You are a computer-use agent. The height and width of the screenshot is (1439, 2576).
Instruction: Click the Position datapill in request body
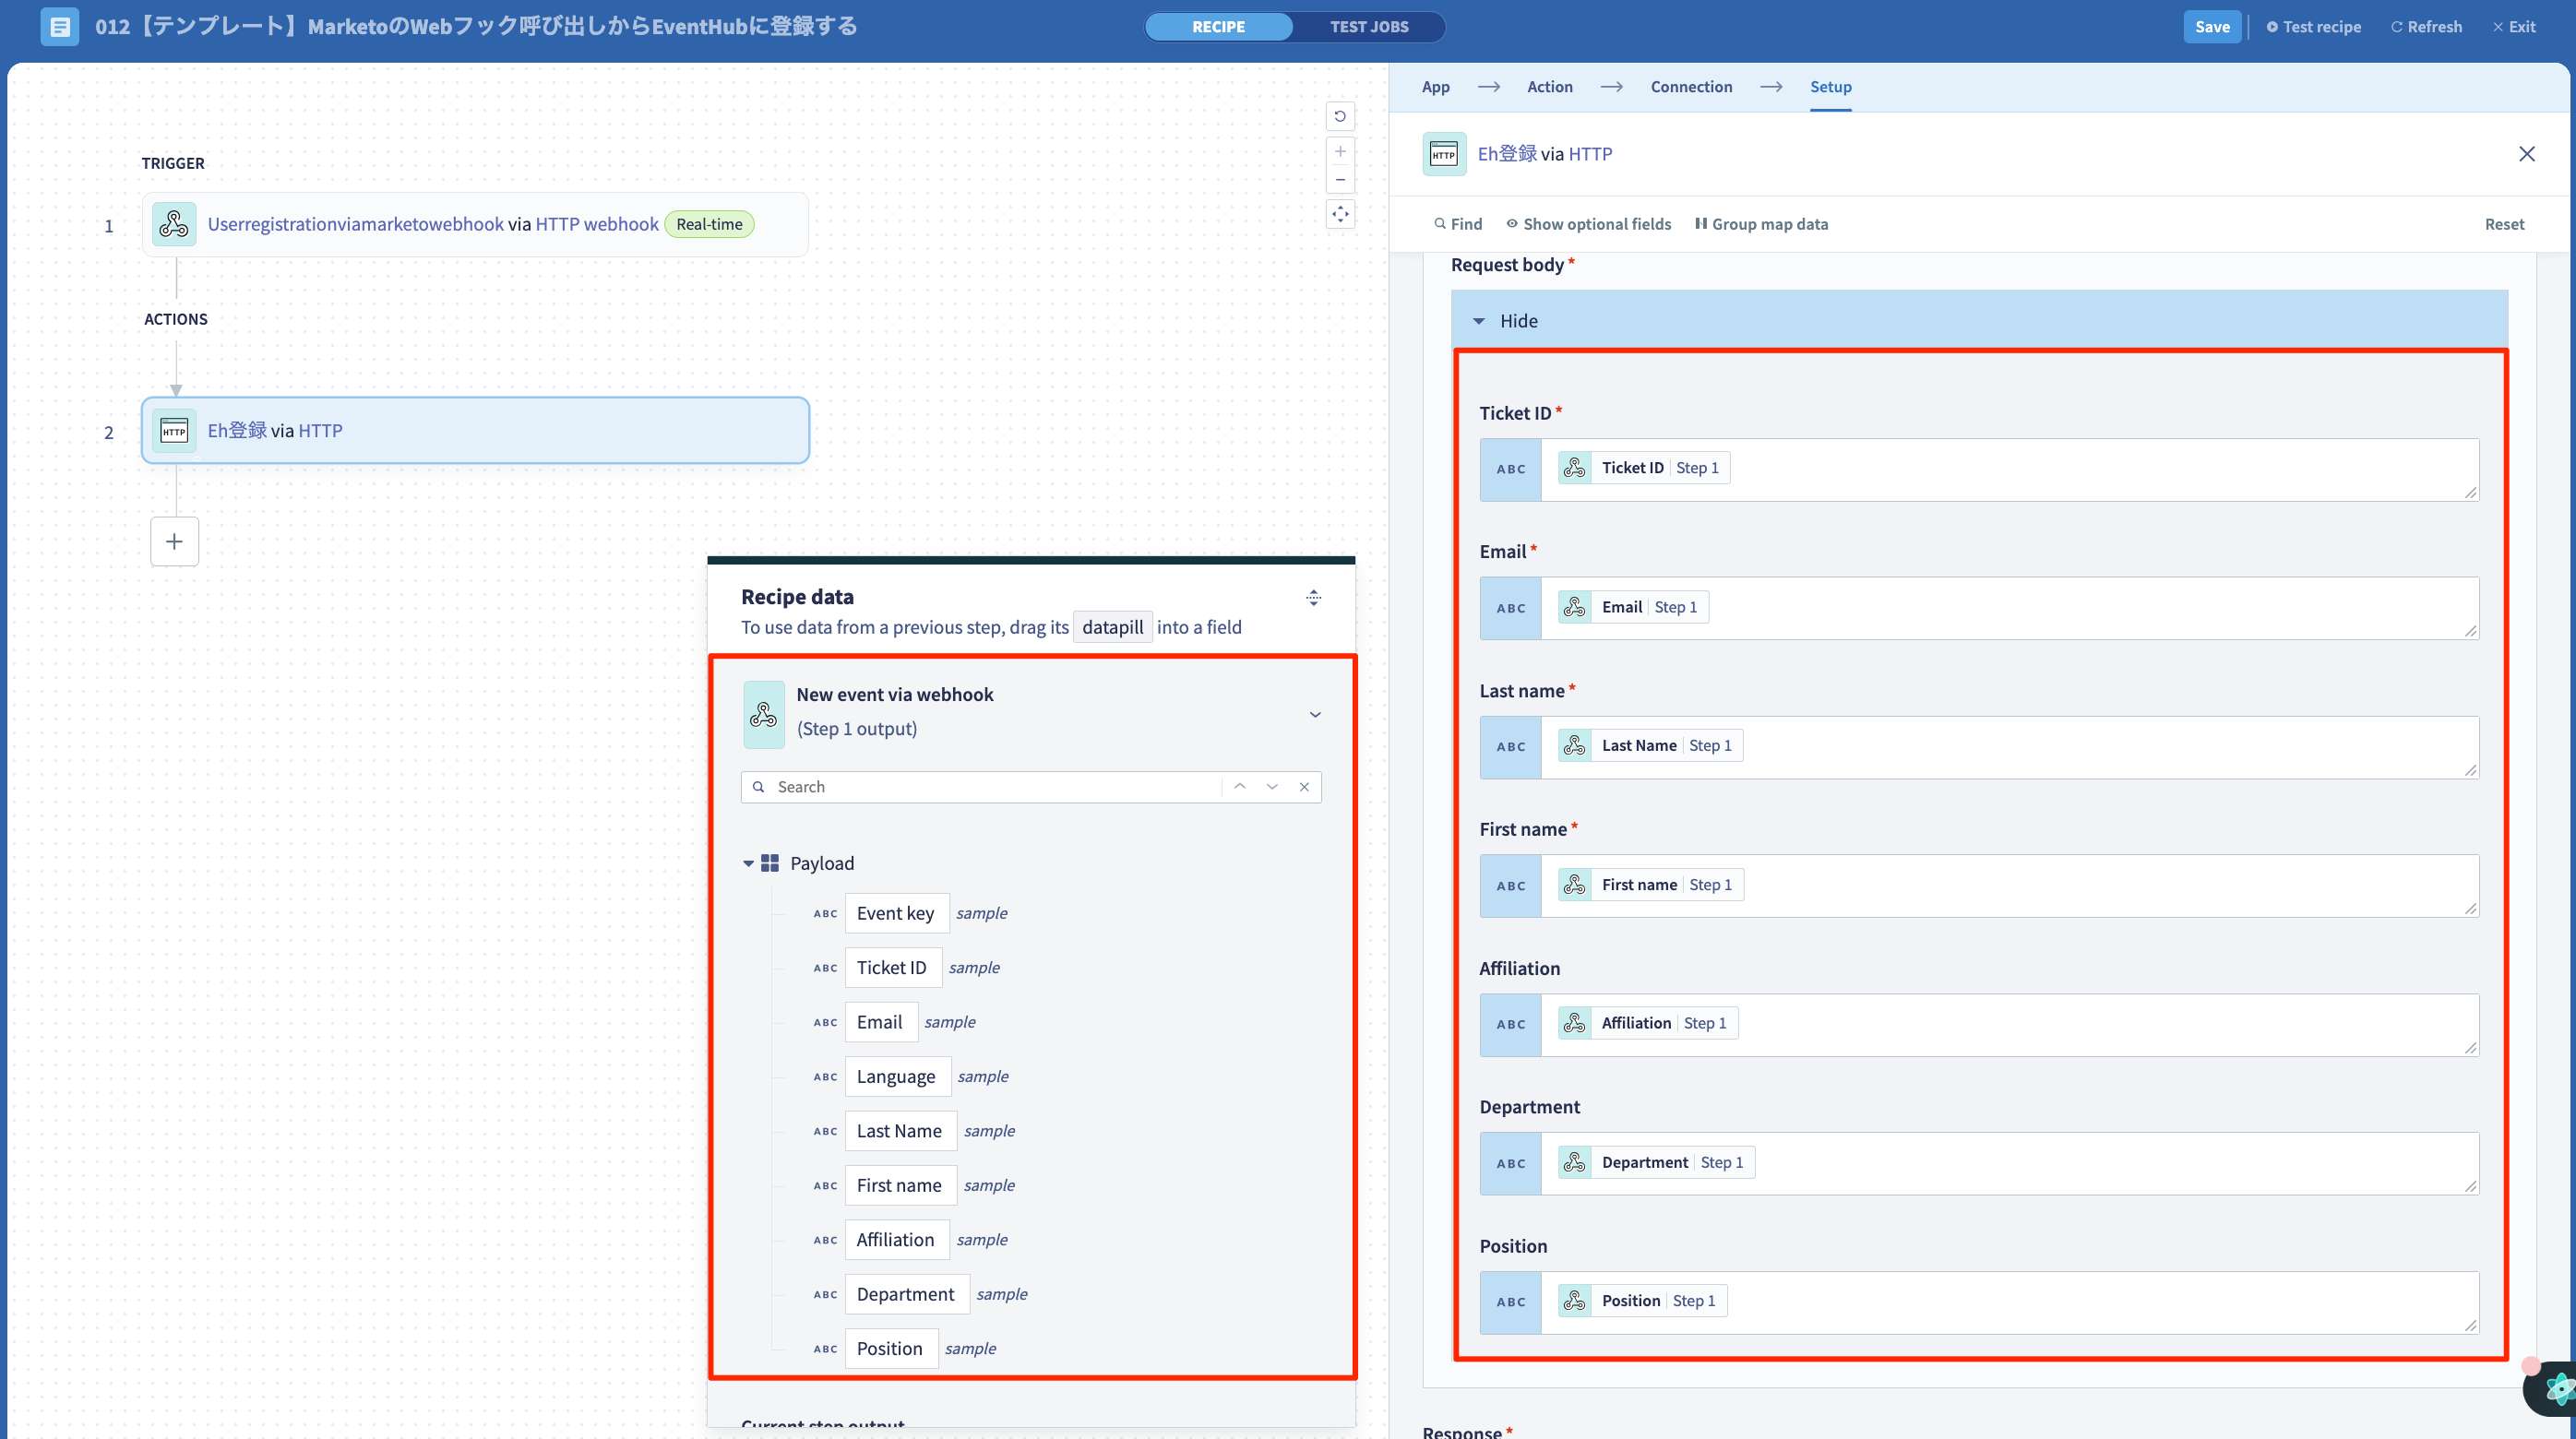(x=1642, y=1301)
